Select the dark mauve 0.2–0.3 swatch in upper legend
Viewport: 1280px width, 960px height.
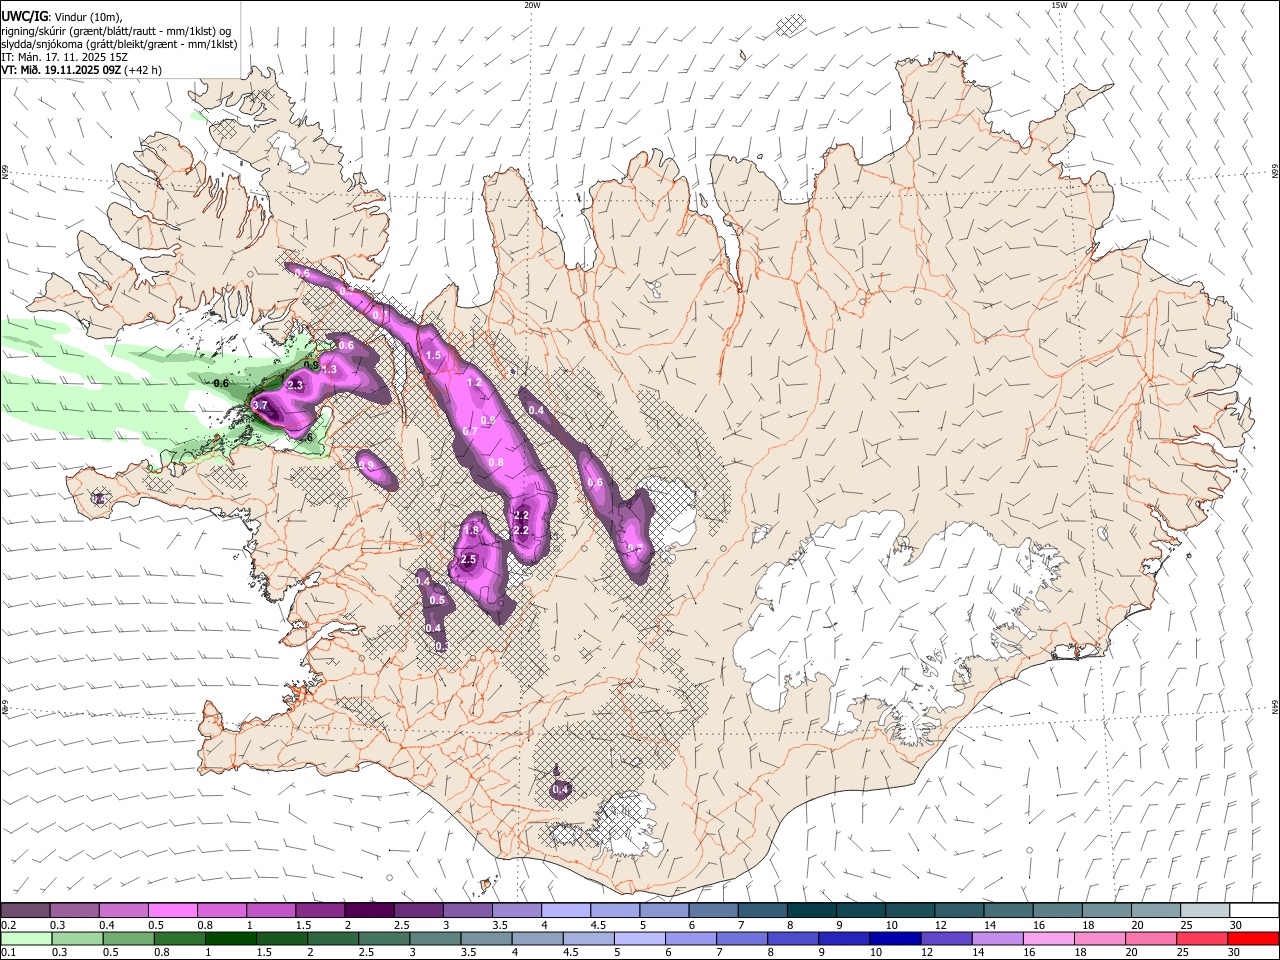[26, 911]
